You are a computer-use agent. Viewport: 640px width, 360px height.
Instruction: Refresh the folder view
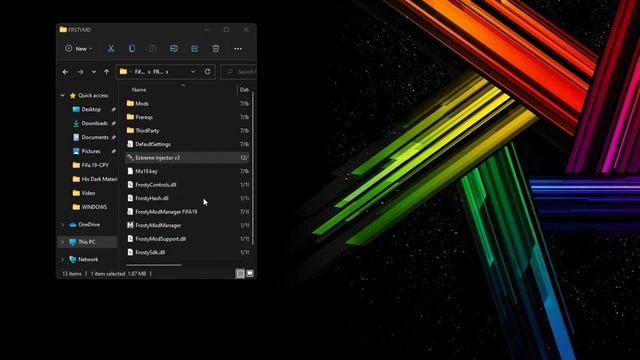(x=207, y=72)
